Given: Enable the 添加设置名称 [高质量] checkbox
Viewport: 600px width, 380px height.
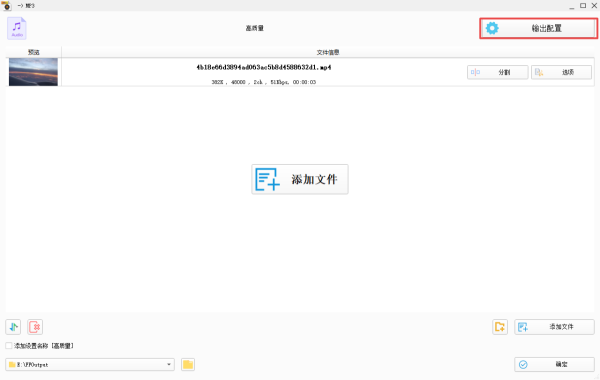Looking at the screenshot, I should click(x=9, y=346).
